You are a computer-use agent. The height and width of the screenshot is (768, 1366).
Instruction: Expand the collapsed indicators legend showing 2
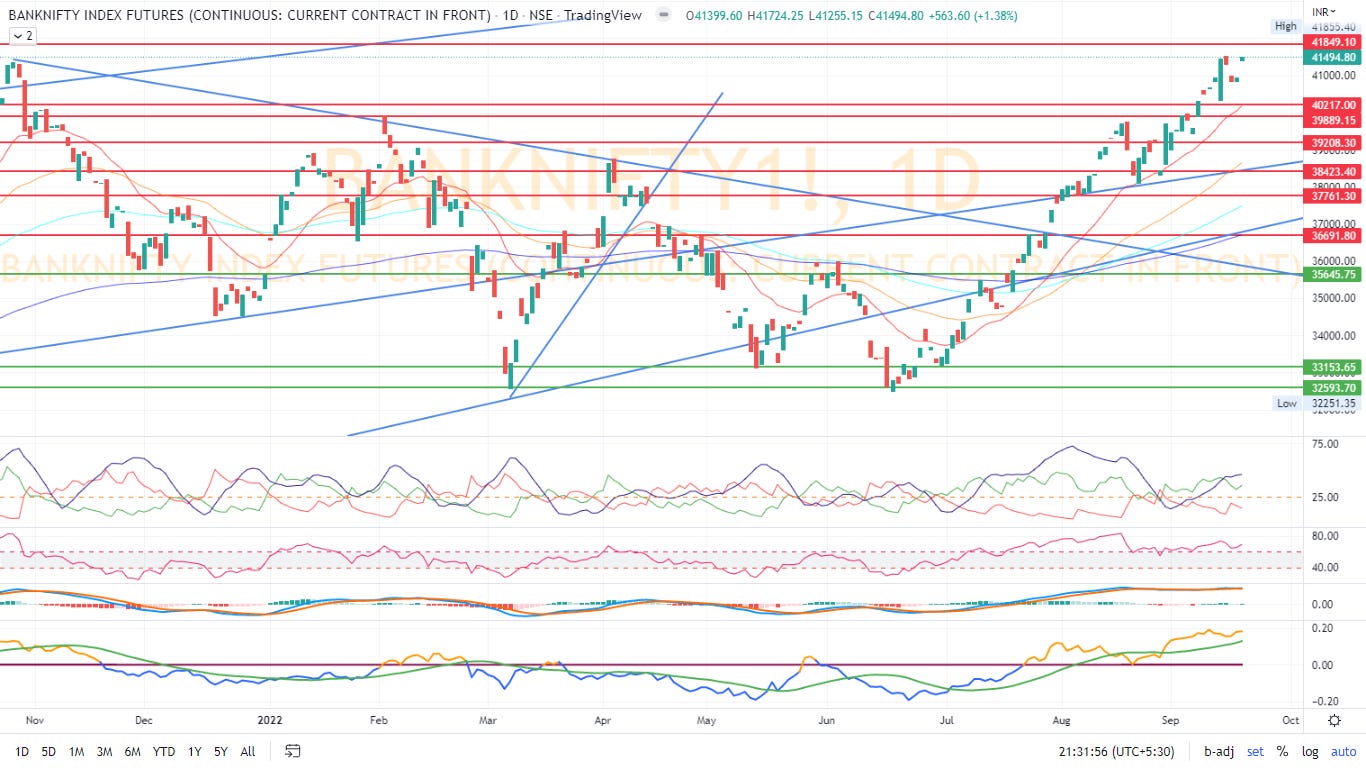click(x=22, y=35)
